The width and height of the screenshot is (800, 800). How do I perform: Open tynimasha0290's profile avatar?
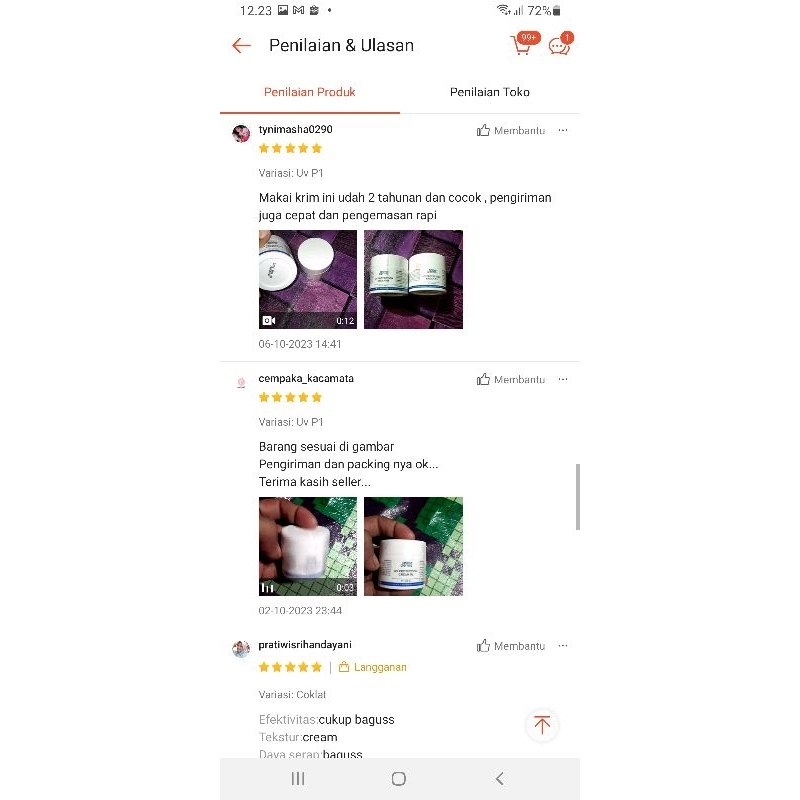click(241, 133)
